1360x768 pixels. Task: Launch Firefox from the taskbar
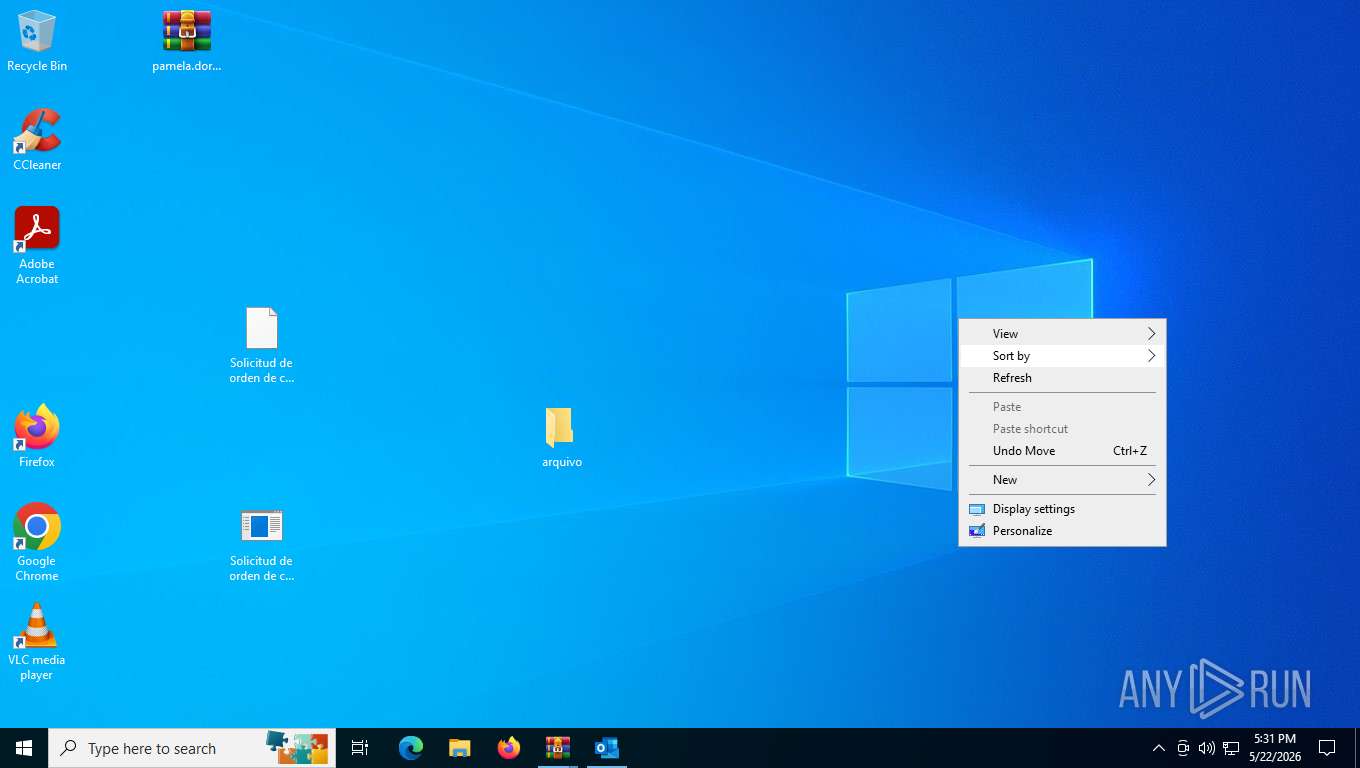[509, 748]
